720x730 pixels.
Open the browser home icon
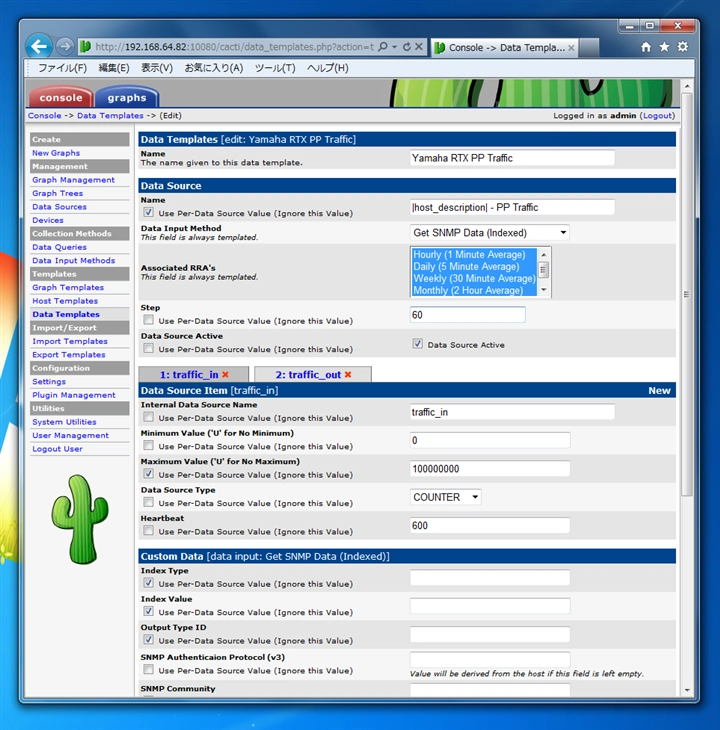[646, 47]
